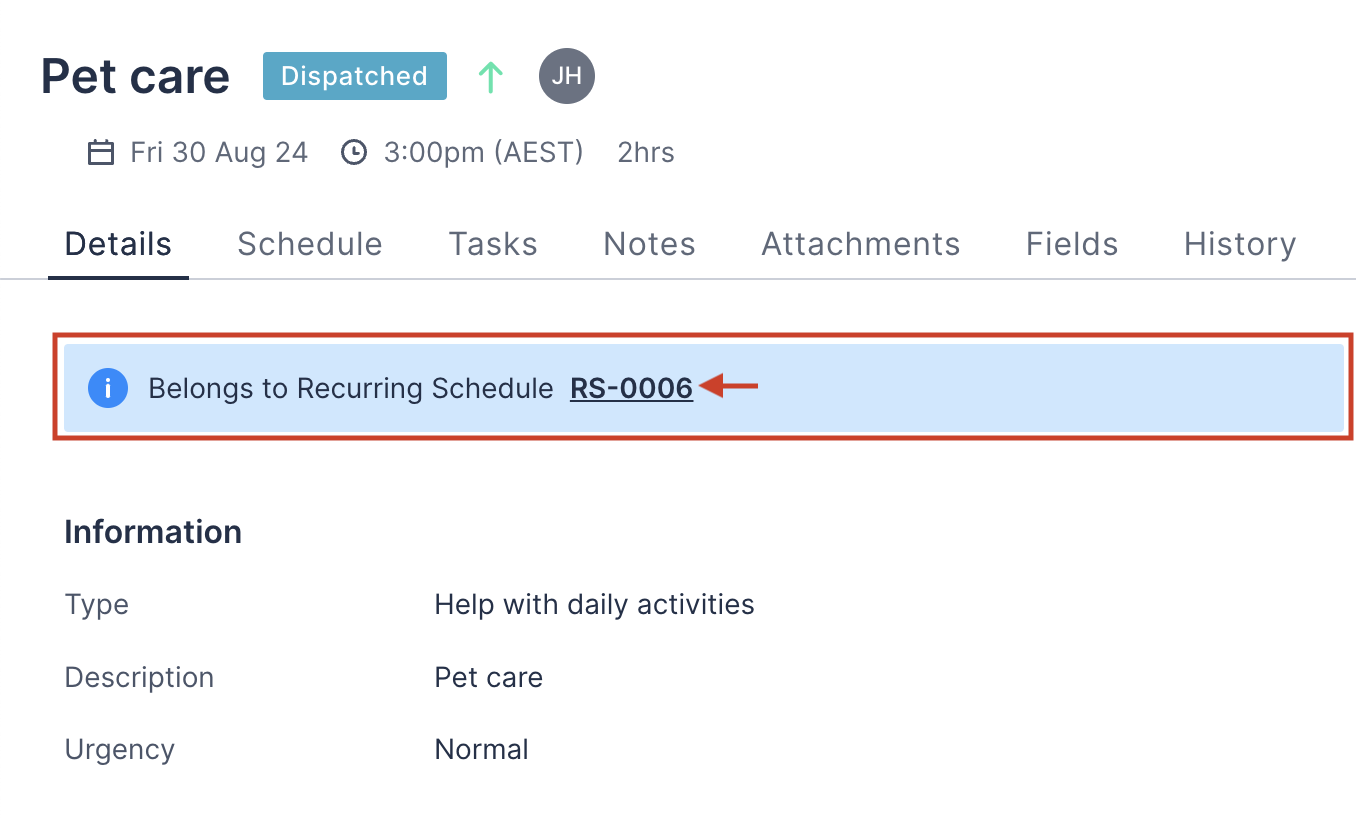Click the Urgency value Normal
Viewport: 1356px width, 818px height.
click(x=481, y=748)
